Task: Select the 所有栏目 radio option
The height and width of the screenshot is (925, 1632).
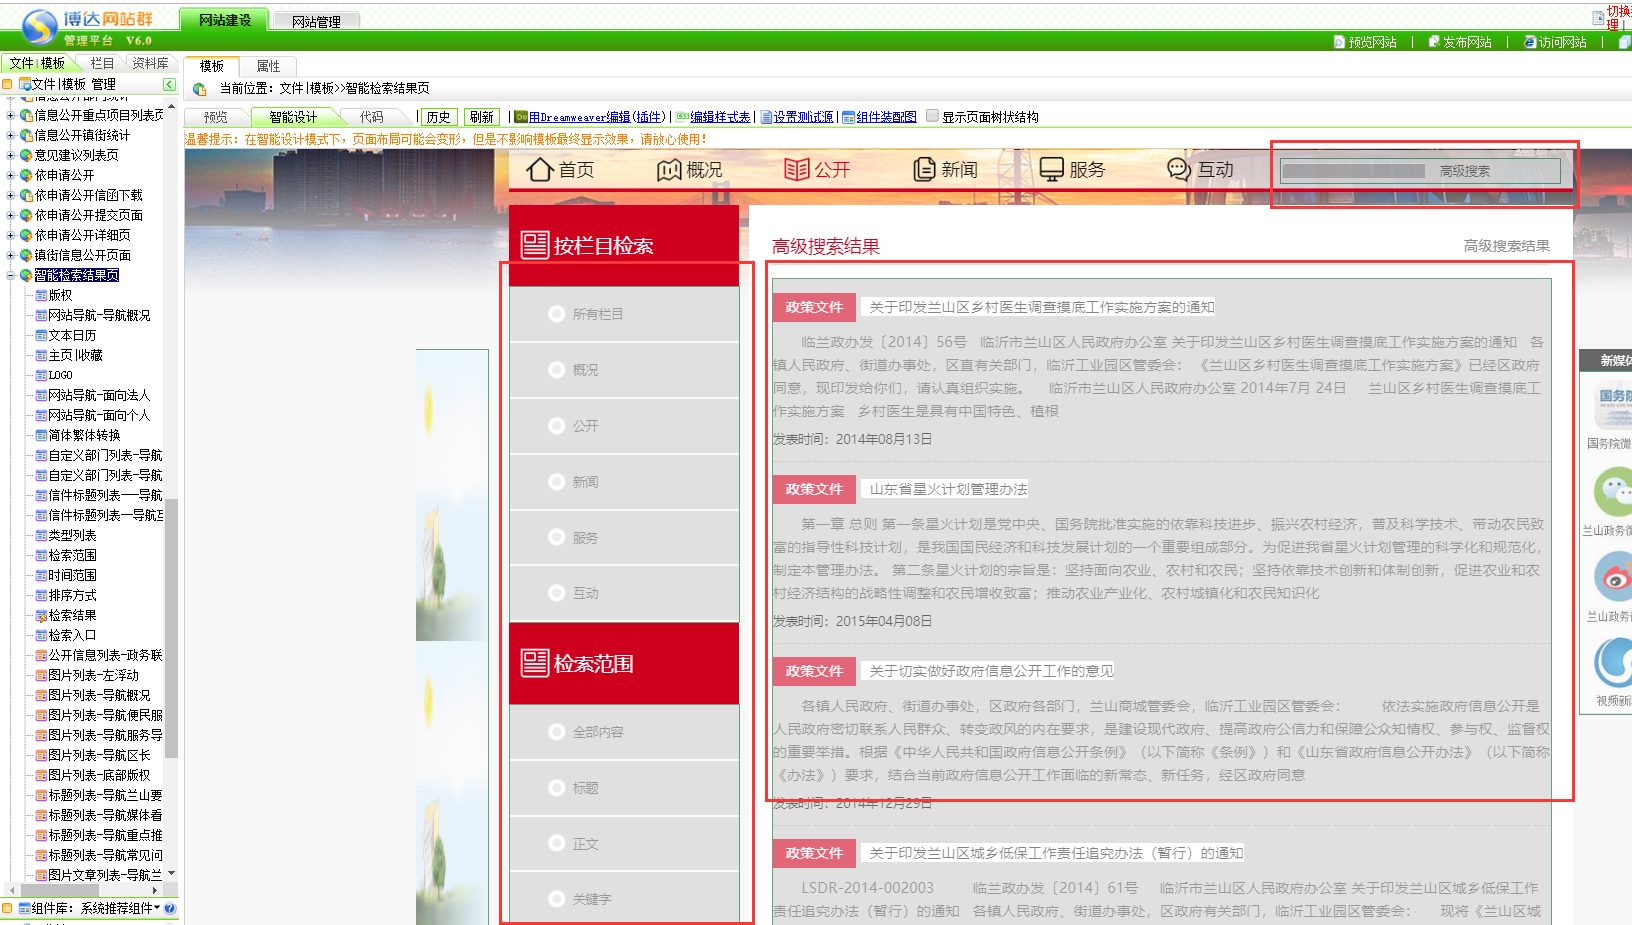Action: 557,314
